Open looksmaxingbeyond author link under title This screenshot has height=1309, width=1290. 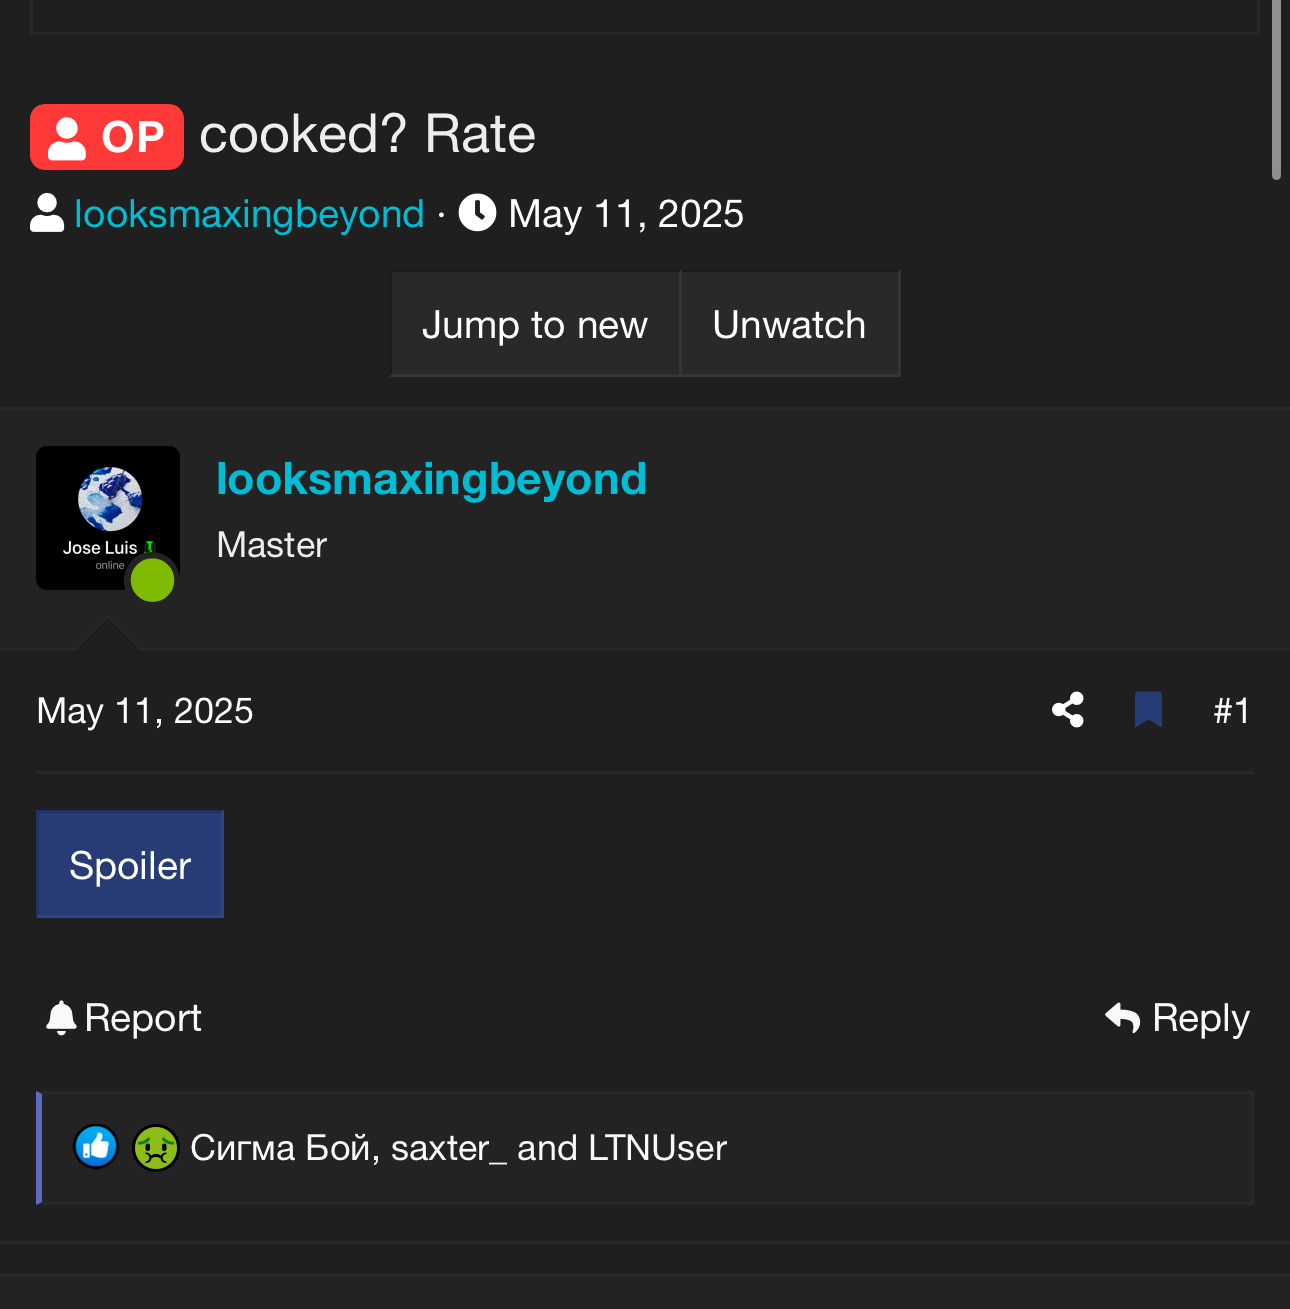click(250, 214)
